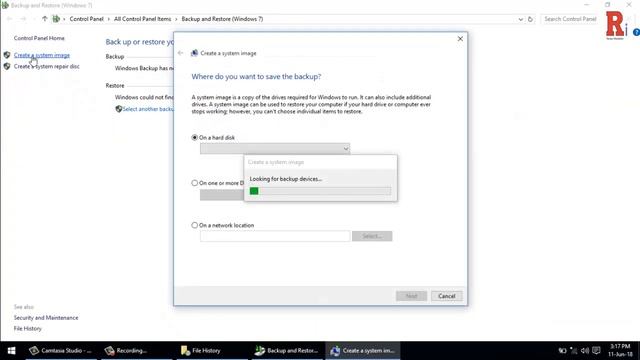The image size is (640, 360).
Task: Cancel the system image wizard
Action: click(447, 296)
